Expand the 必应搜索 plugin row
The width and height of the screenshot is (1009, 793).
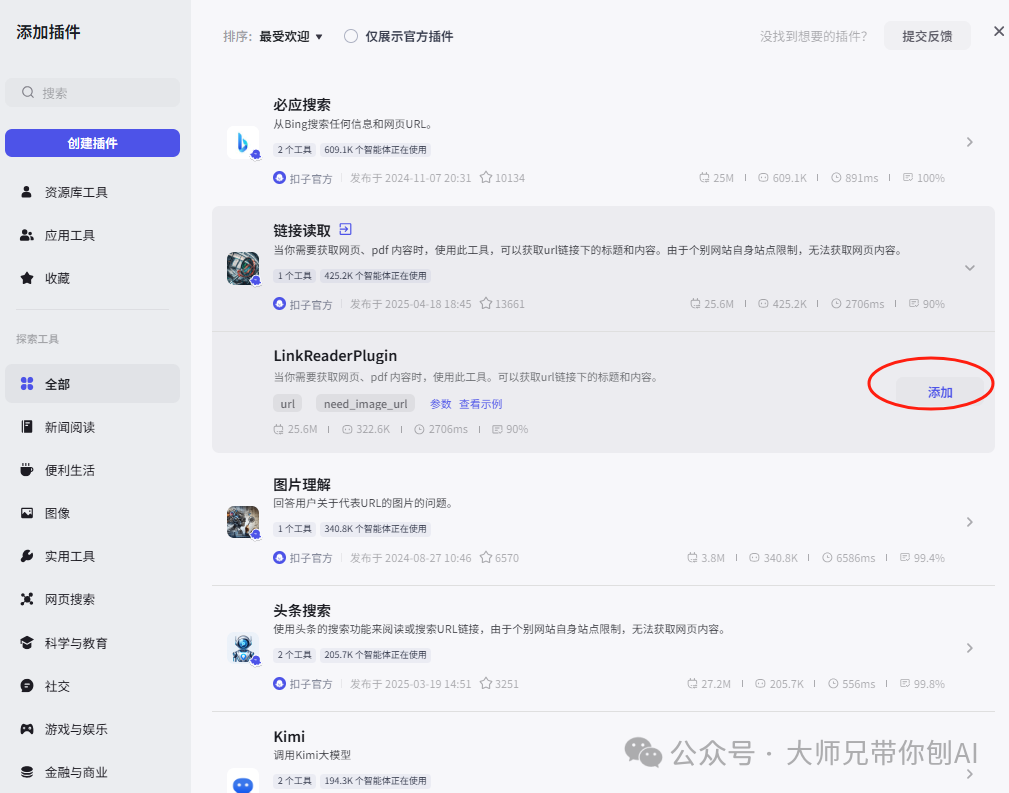969,142
